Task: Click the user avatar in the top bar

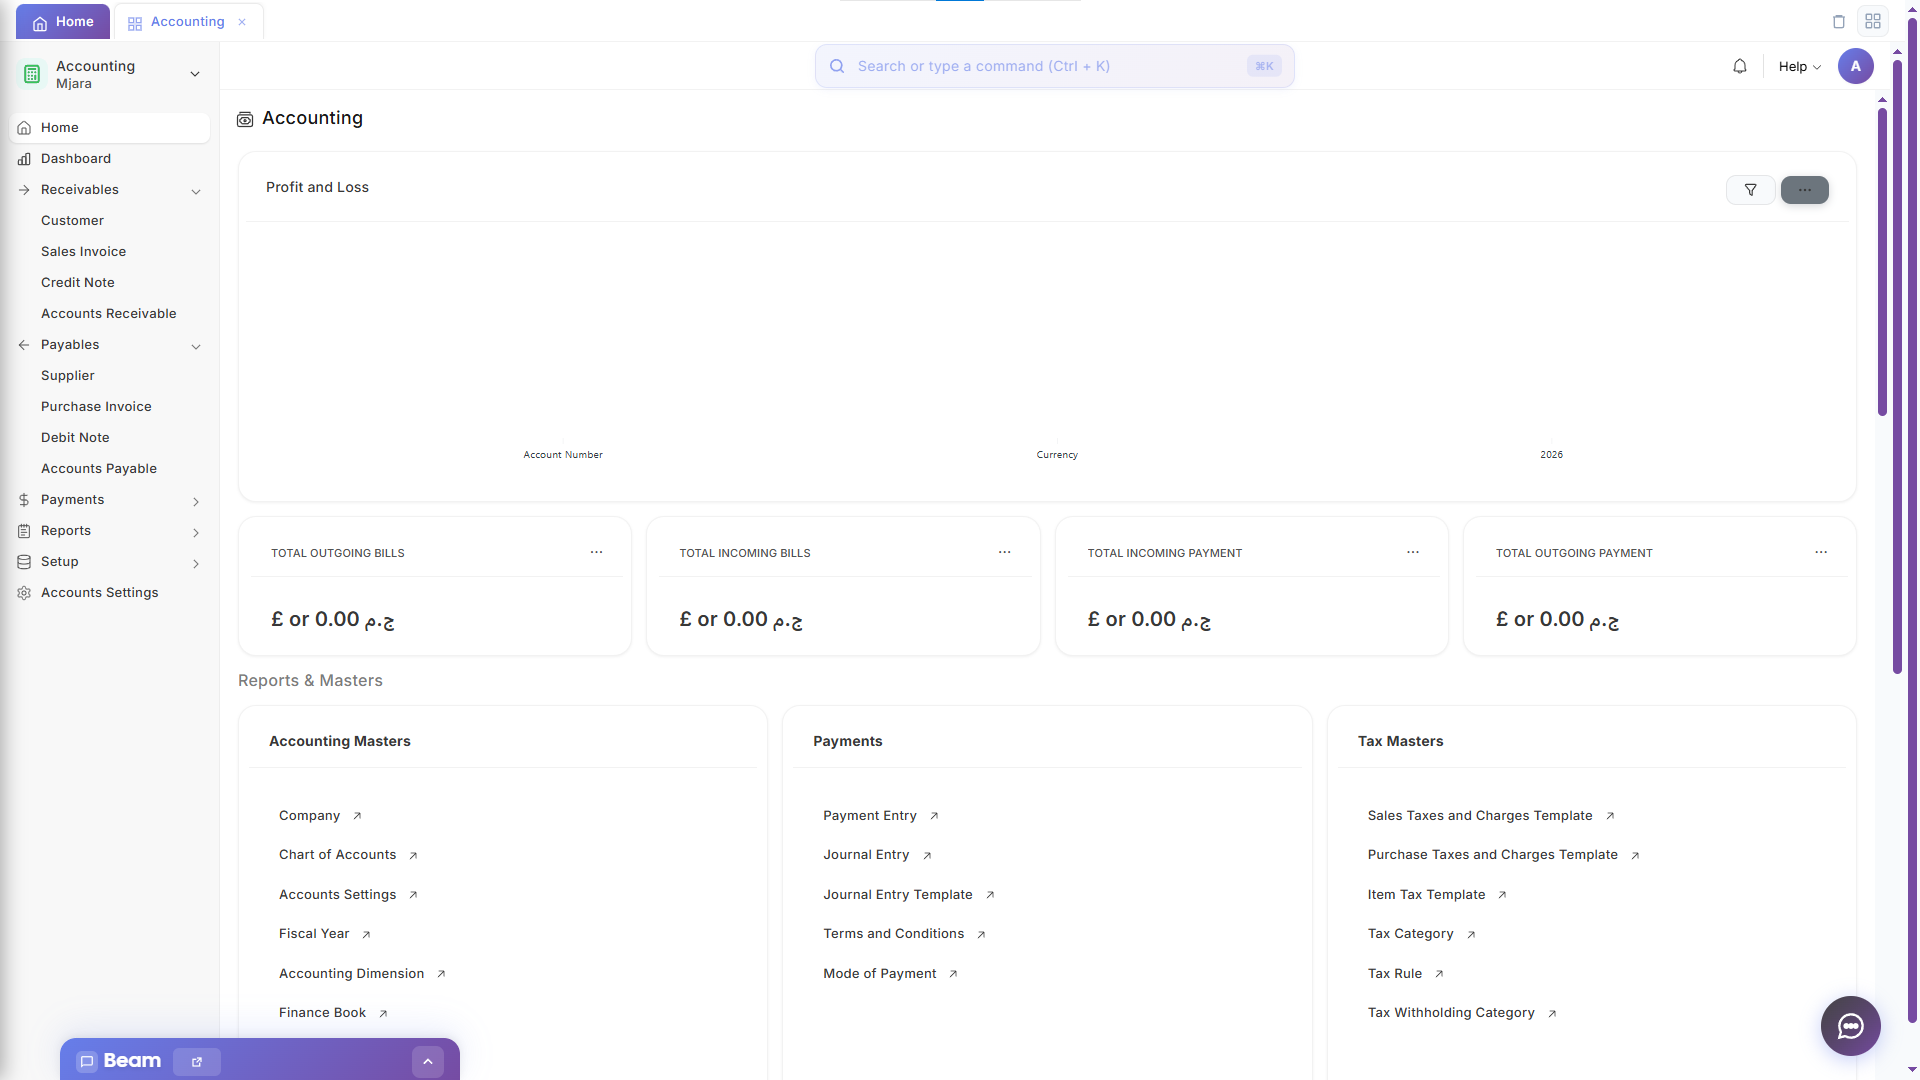Action: click(1857, 66)
